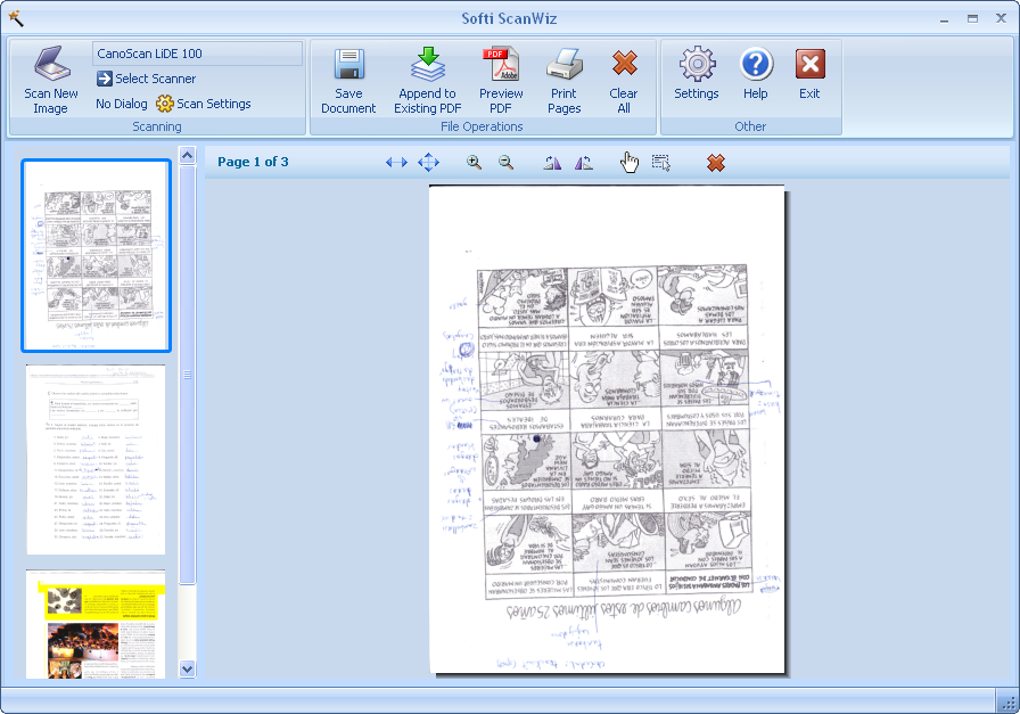Click the Other group label
The height and width of the screenshot is (714, 1020).
pyautogui.click(x=750, y=127)
